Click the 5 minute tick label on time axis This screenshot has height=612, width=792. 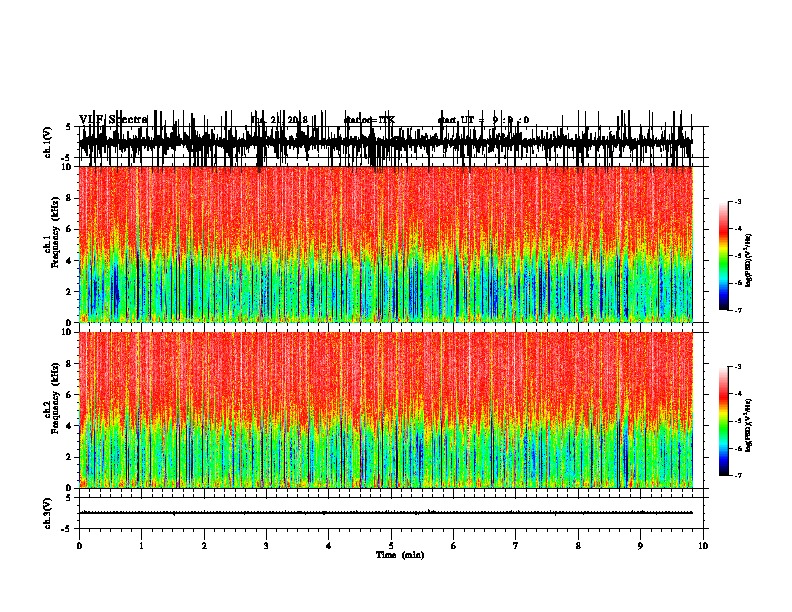391,546
